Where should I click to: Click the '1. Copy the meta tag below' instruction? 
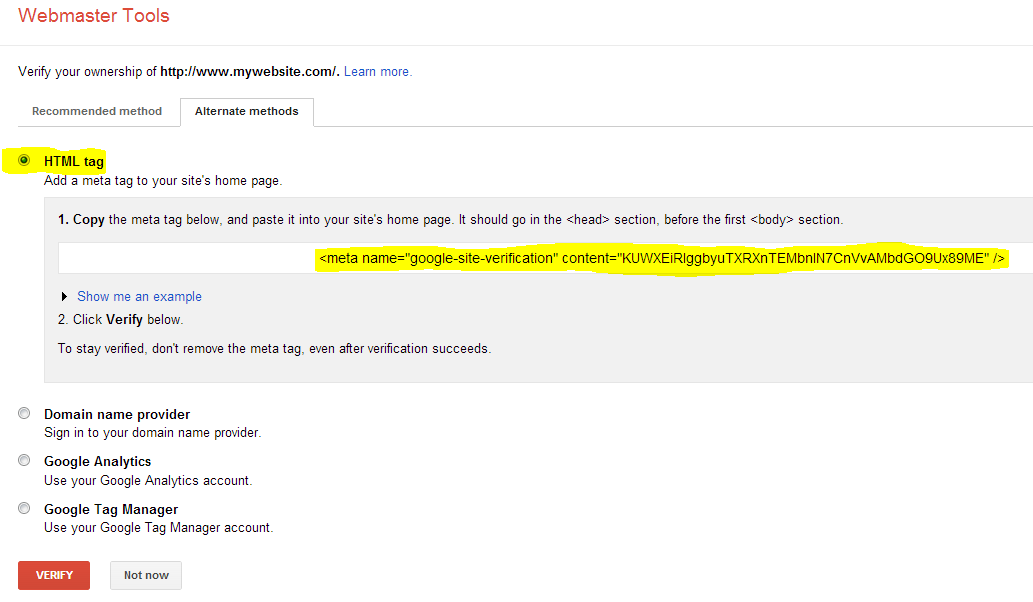450,219
